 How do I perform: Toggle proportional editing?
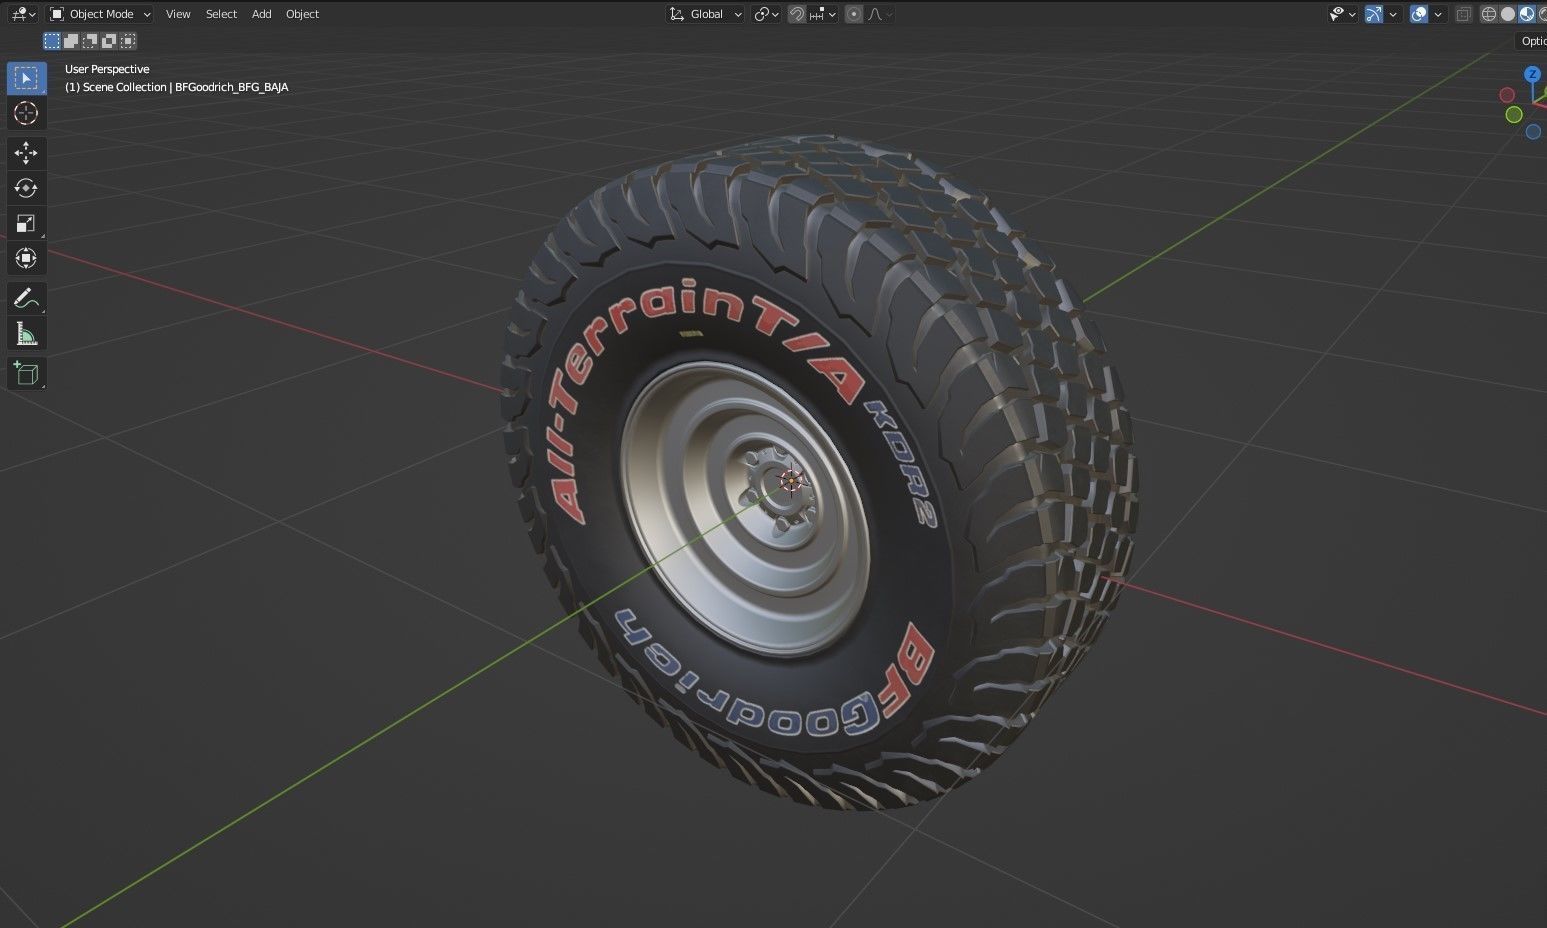pyautogui.click(x=854, y=14)
